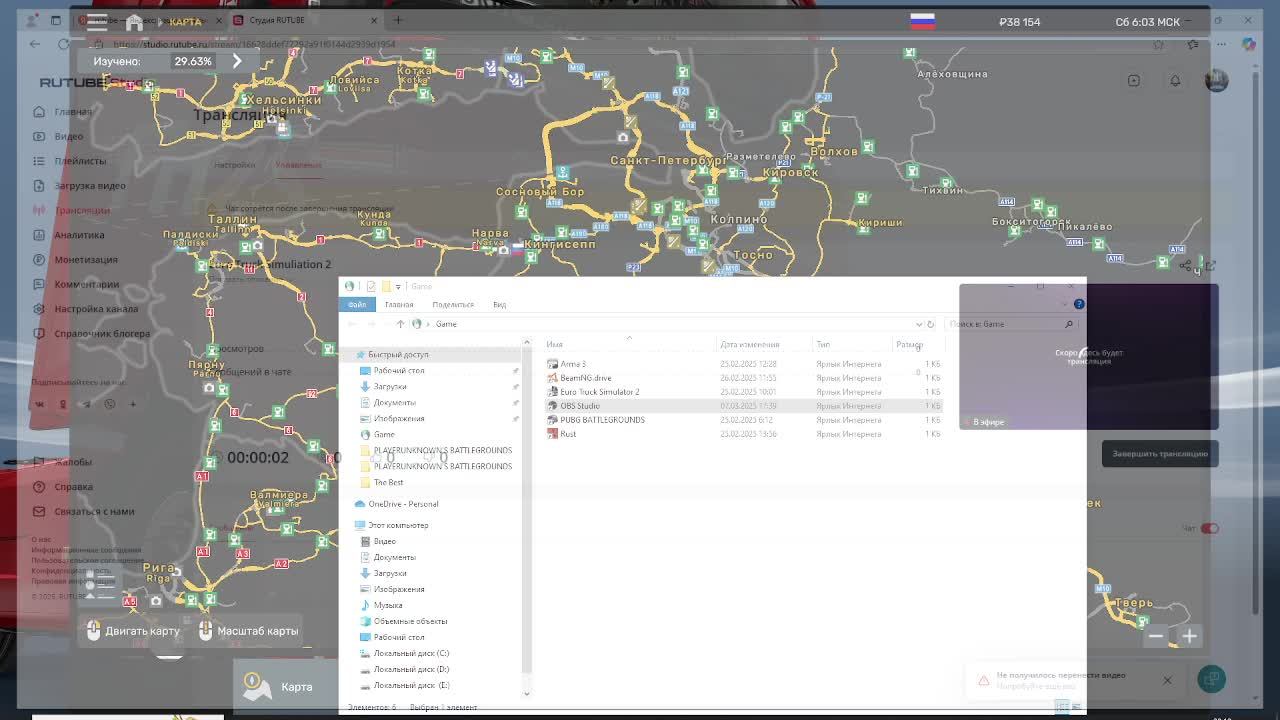Open Музыка under Этот компьютер
Image resolution: width=1280 pixels, height=720 pixels.
(381, 605)
